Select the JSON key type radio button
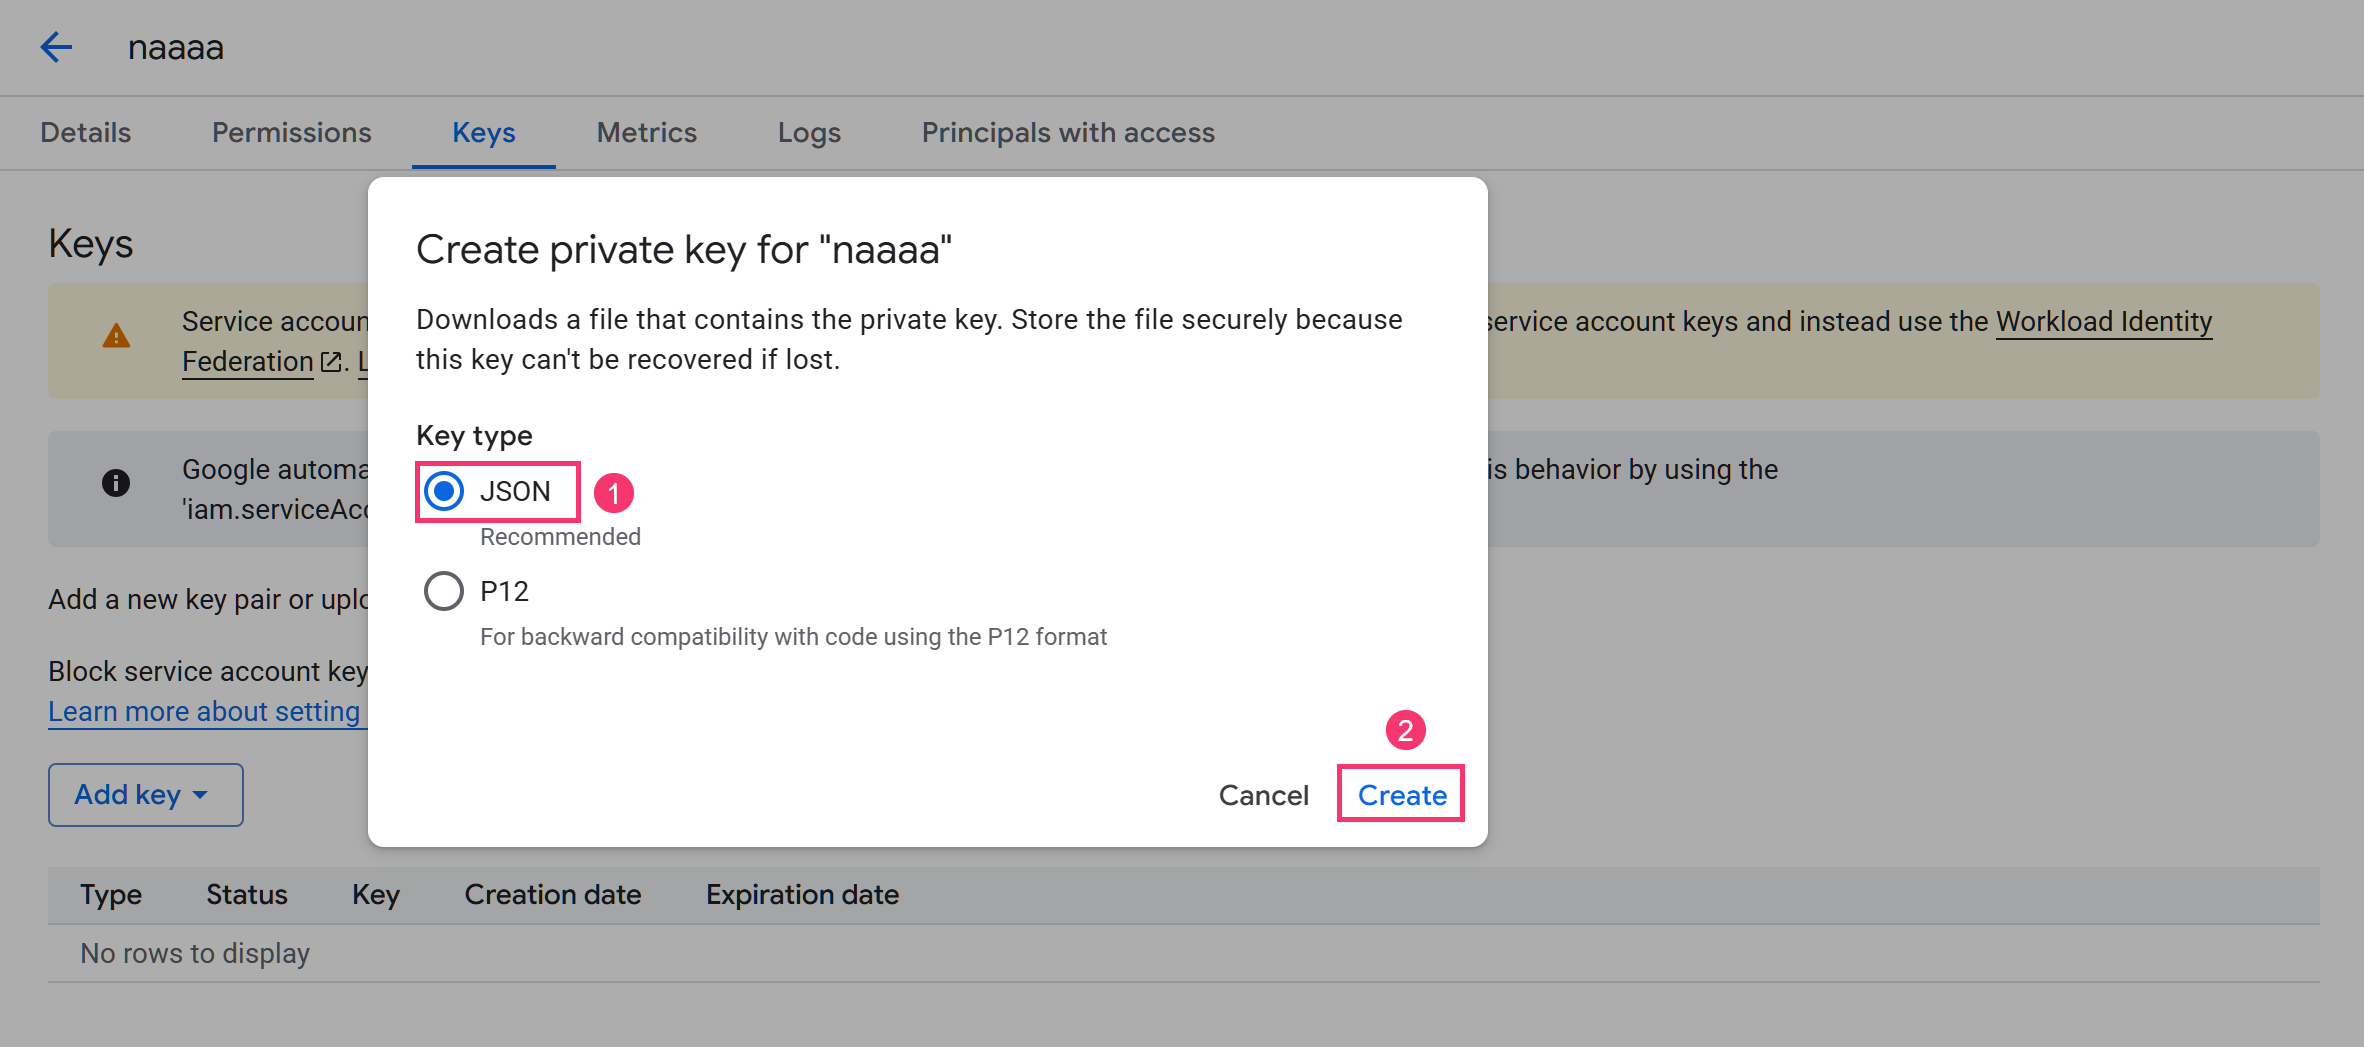The height and width of the screenshot is (1047, 2364). [x=444, y=491]
